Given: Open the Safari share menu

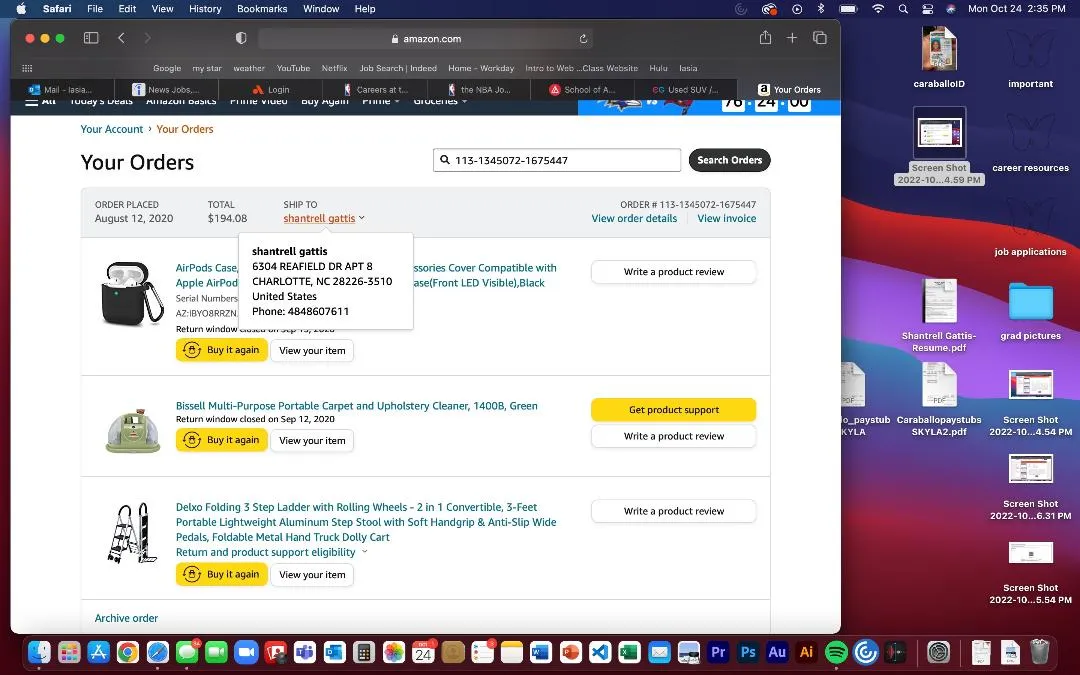Looking at the screenshot, I should pyautogui.click(x=765, y=38).
